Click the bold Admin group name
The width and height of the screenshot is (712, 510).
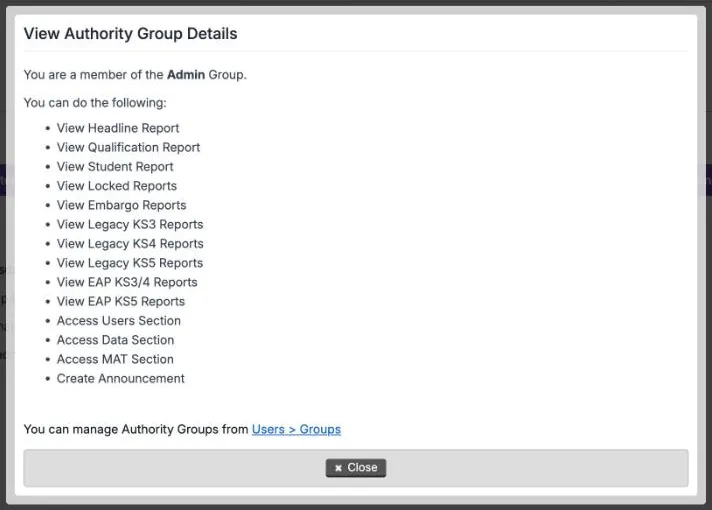click(x=186, y=74)
